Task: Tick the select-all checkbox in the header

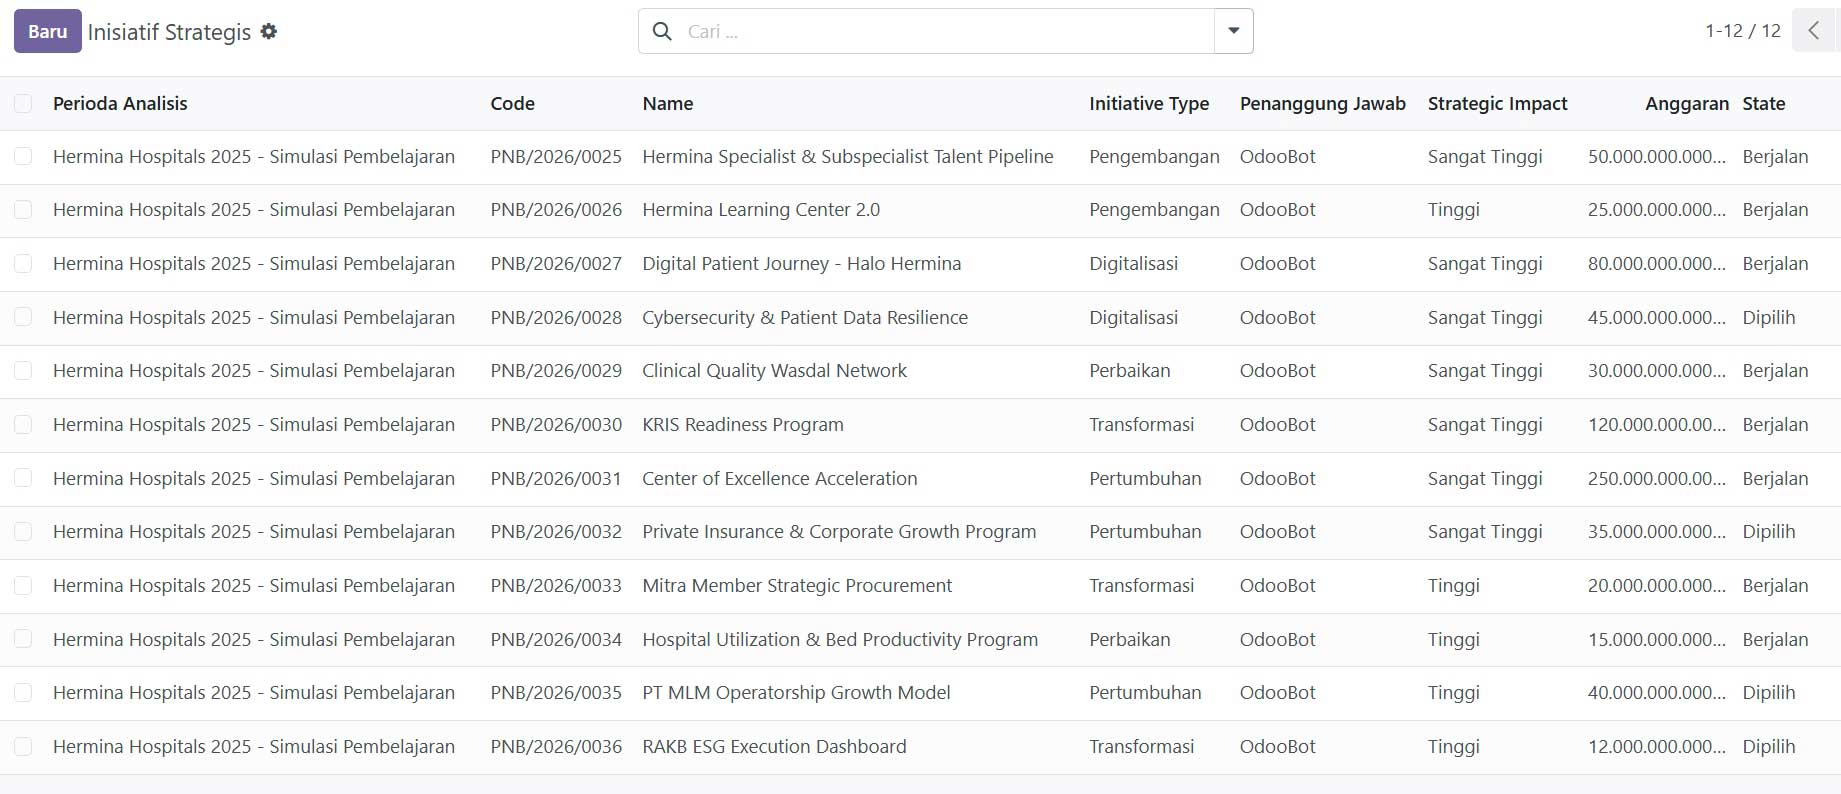Action: 23,103
